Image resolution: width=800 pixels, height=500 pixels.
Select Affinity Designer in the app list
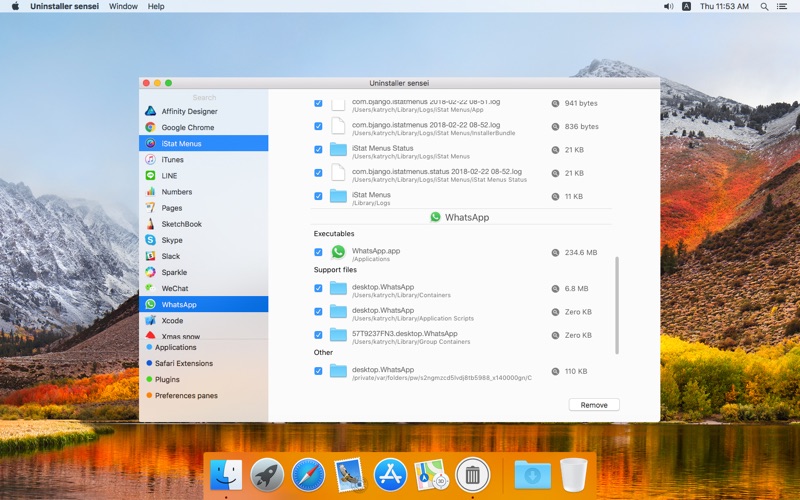(x=189, y=111)
